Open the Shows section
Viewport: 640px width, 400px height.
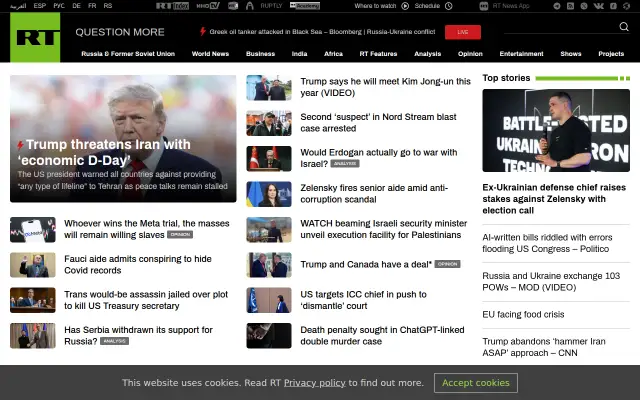[571, 53]
